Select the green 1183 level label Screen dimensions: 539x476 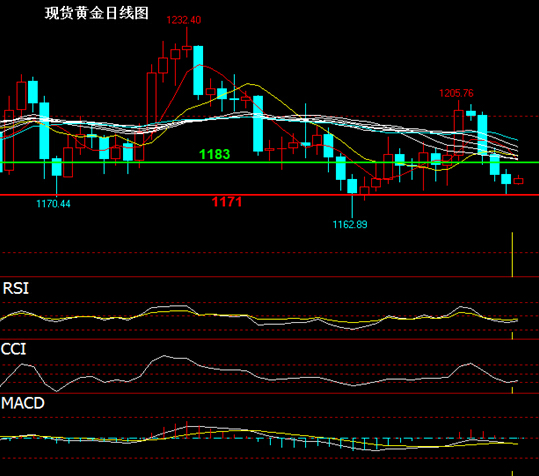(214, 154)
